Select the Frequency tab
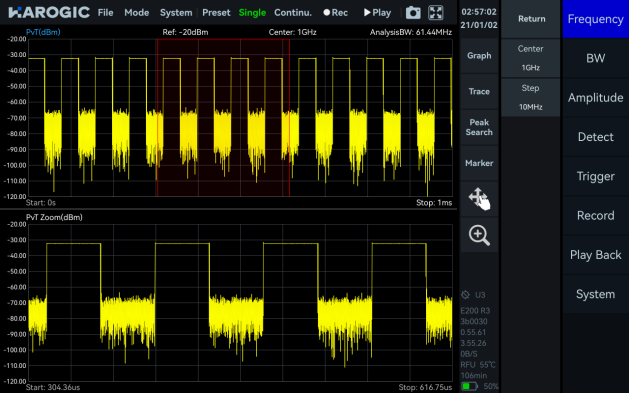The width and height of the screenshot is (629, 393). [596, 19]
